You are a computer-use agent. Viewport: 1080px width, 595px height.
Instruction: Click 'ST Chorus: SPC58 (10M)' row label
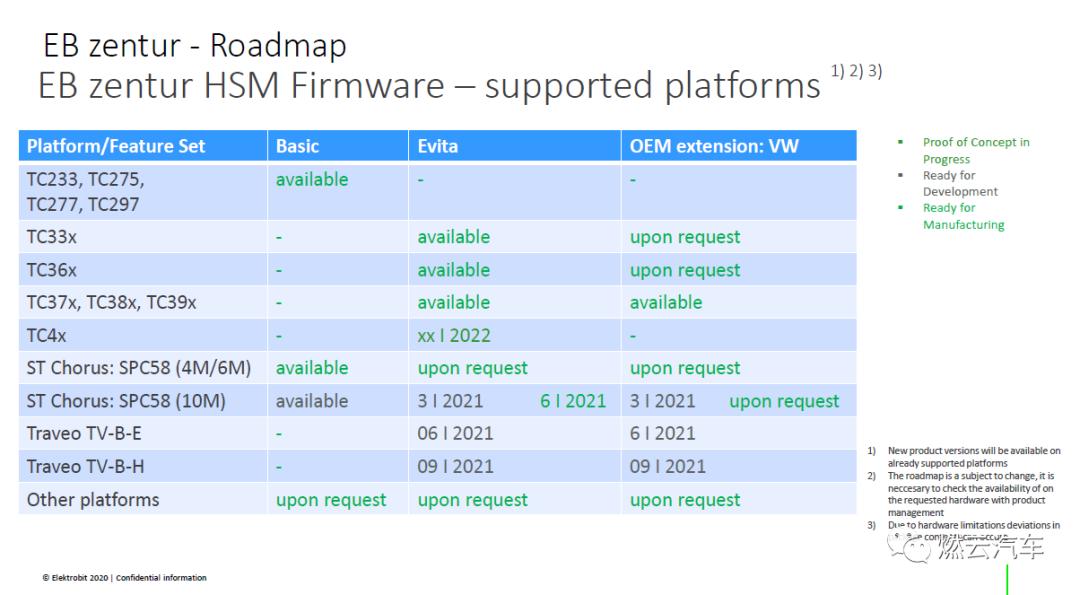(126, 401)
